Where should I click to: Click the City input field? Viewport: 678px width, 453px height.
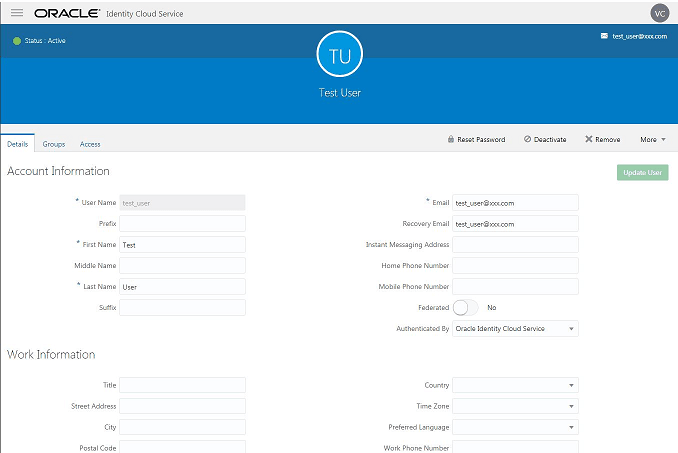182,427
